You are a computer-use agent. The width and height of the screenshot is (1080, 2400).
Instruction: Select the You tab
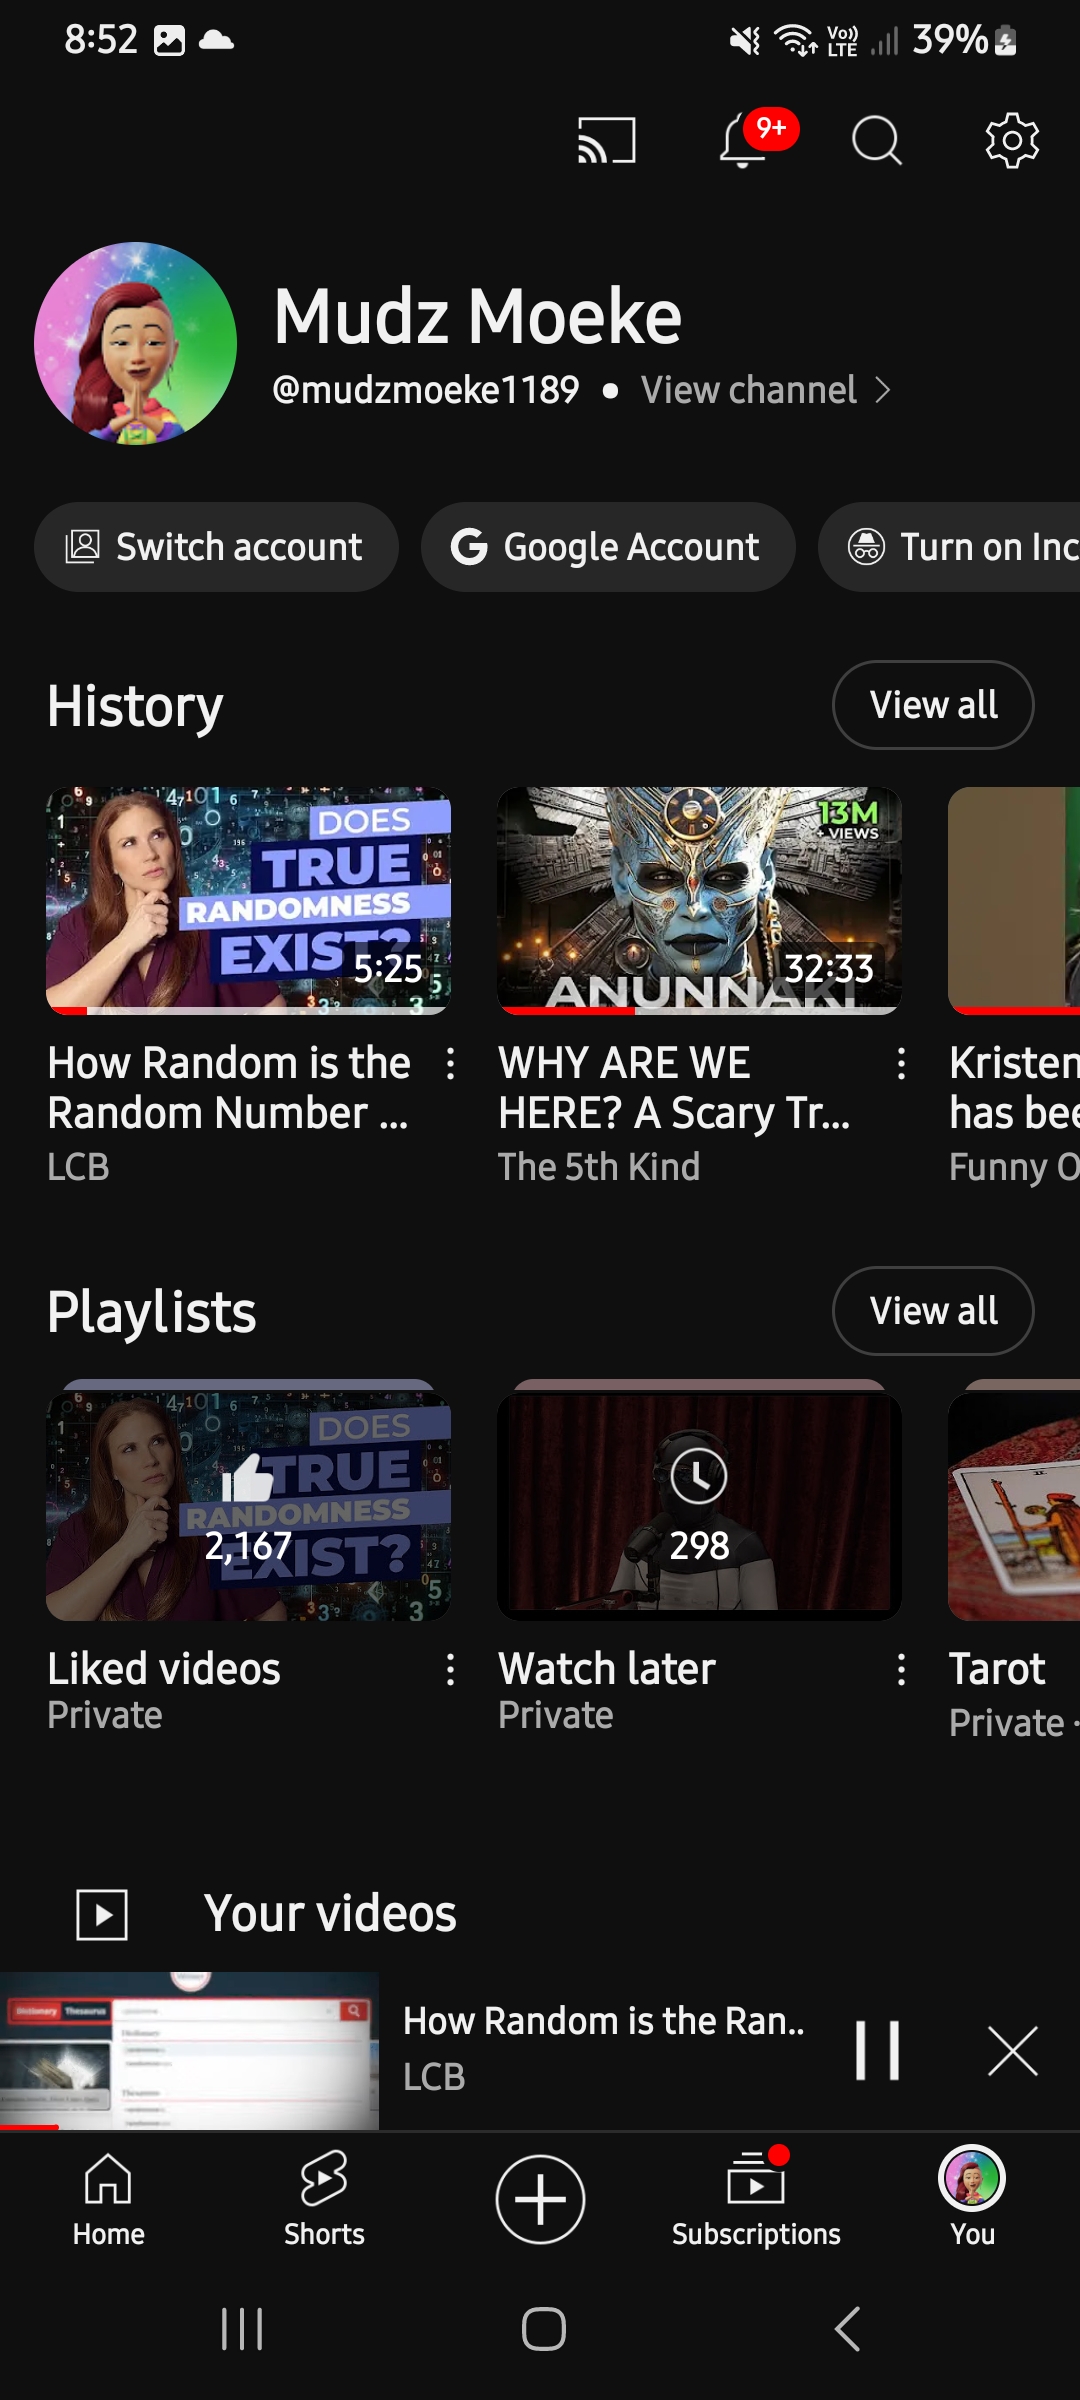pos(972,2198)
